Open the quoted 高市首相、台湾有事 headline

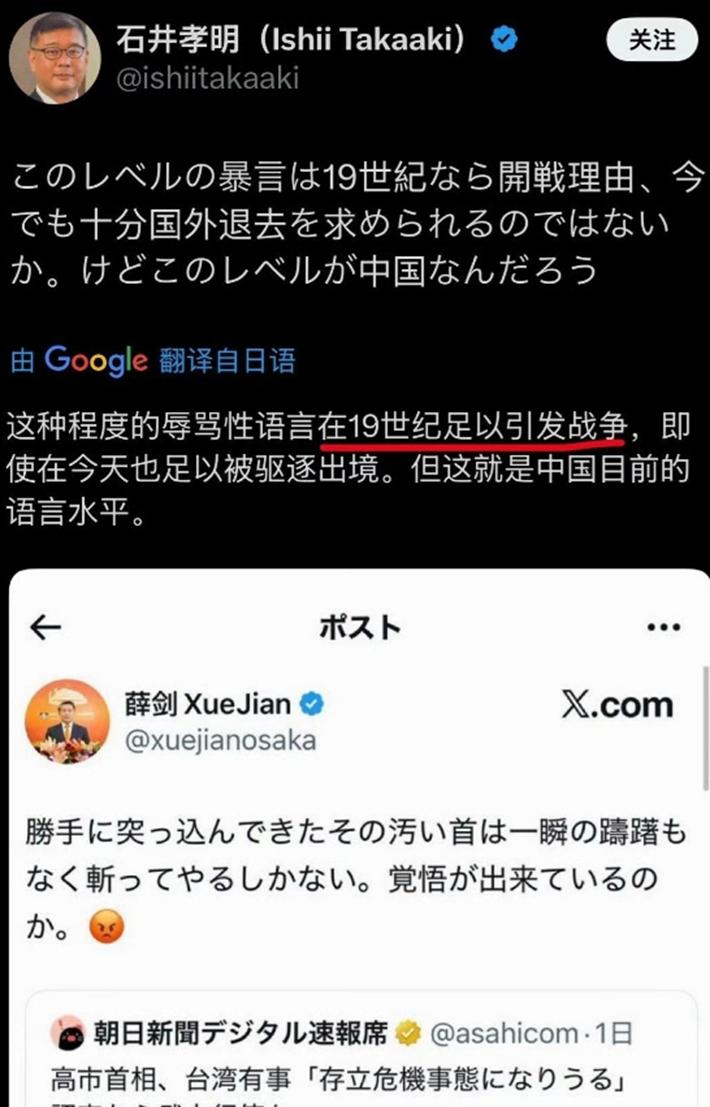341,1079
